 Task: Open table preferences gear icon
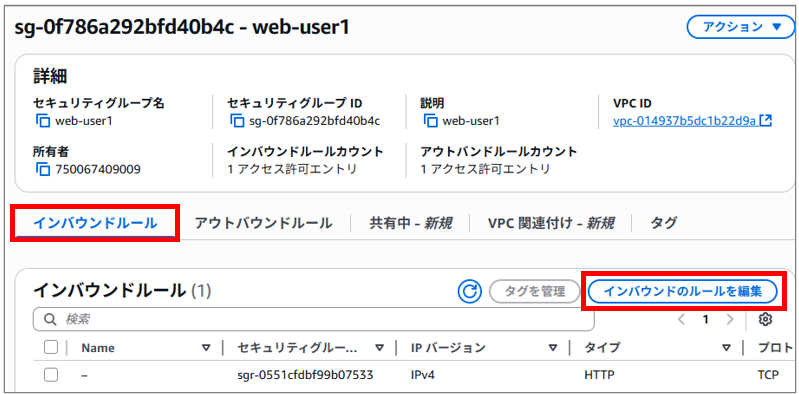(765, 320)
